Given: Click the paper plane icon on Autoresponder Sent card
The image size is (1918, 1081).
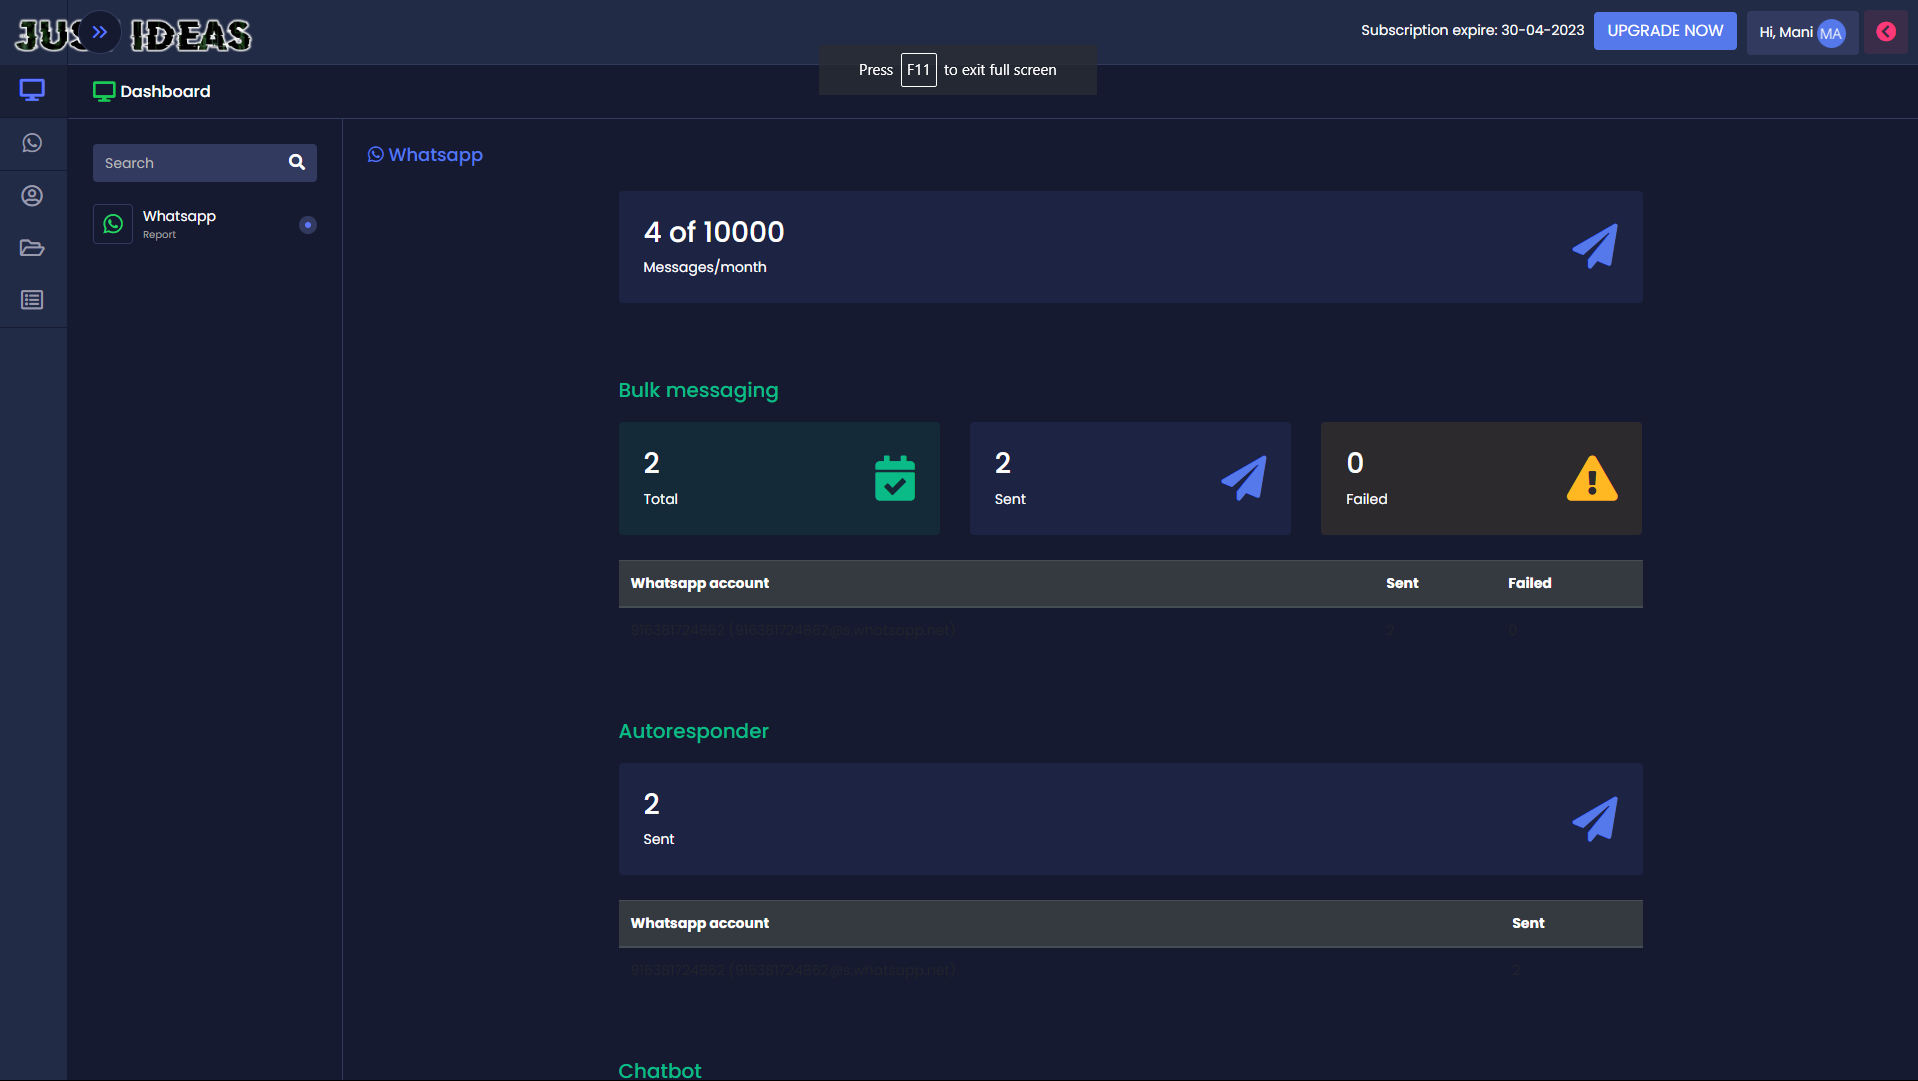Looking at the screenshot, I should pos(1595,819).
